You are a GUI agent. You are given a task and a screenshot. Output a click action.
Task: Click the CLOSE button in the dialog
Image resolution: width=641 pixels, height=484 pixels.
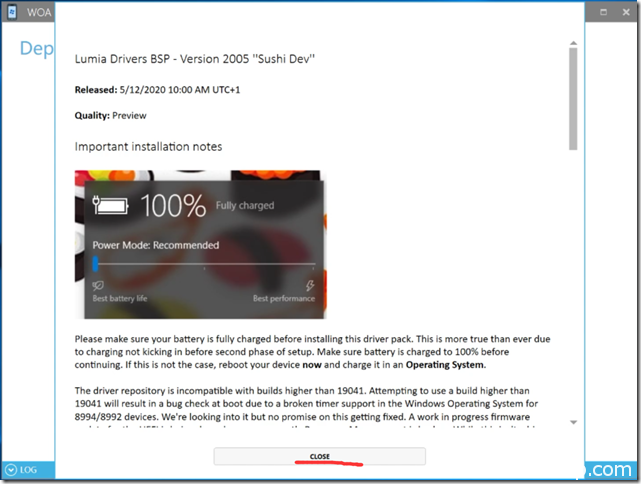pos(319,456)
